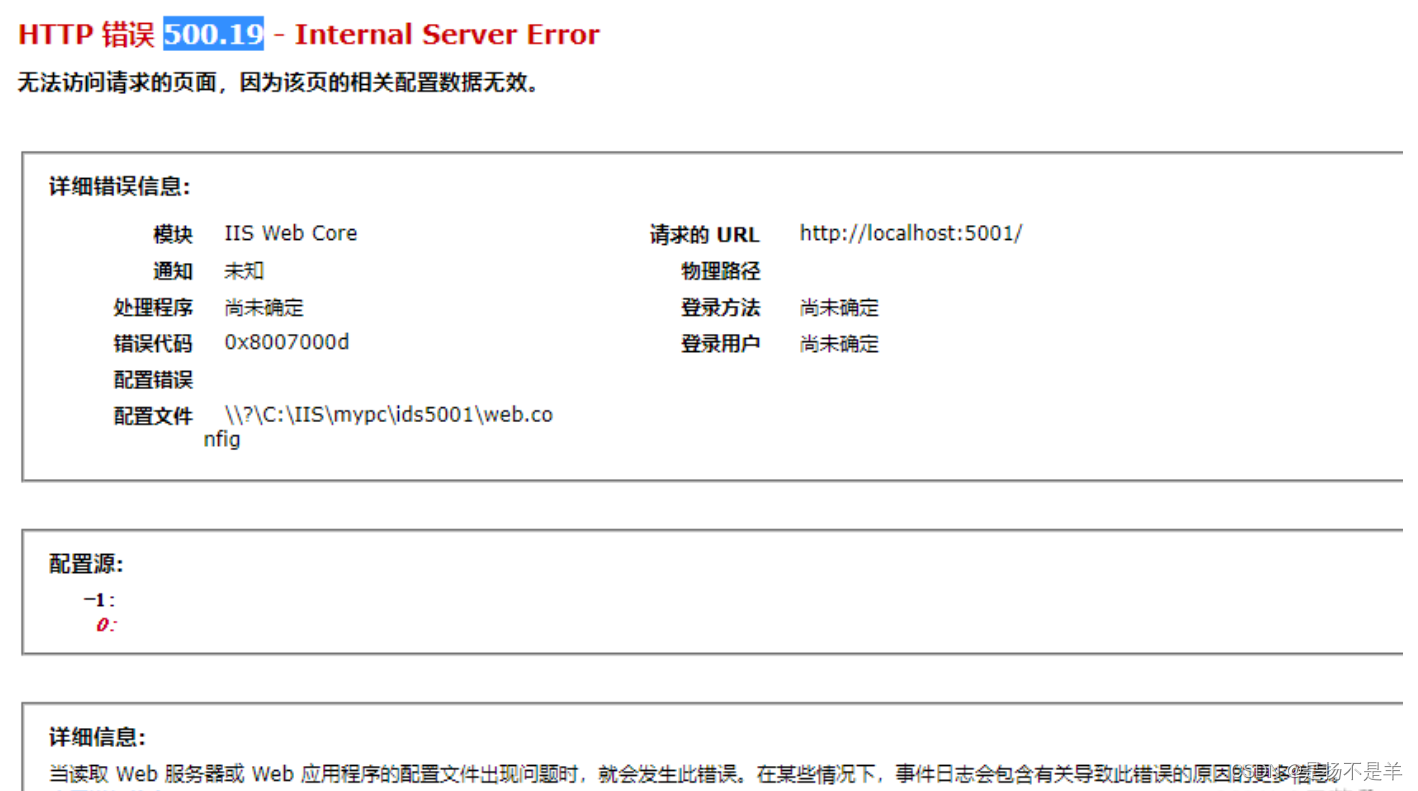
Task: Click the Internal Server Error heading
Action: tap(446, 33)
